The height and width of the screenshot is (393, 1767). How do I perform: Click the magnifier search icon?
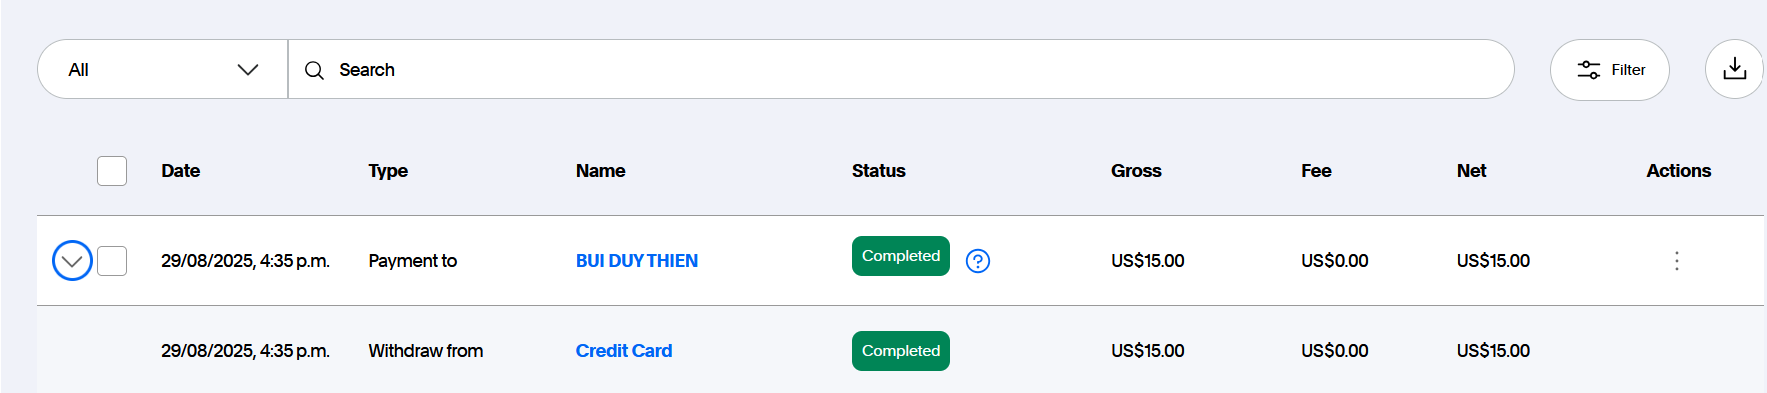(x=314, y=70)
